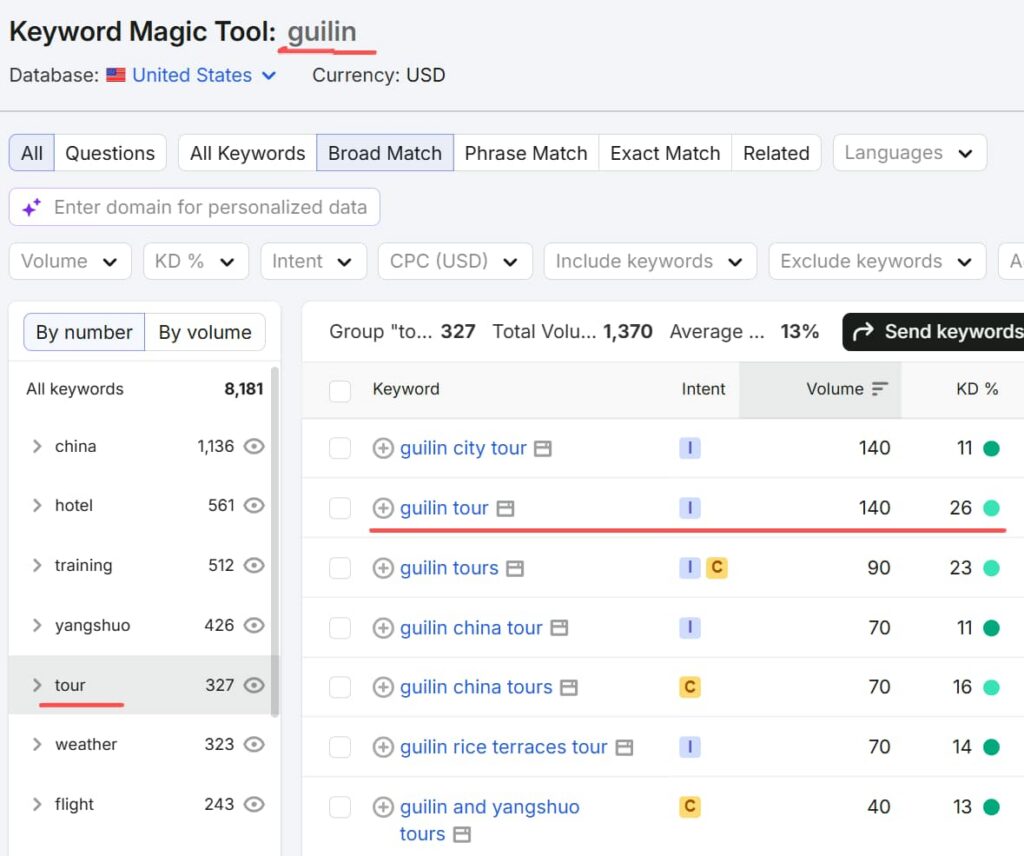
Task: Click the plus icon beside guilin china tour
Action: click(383, 628)
